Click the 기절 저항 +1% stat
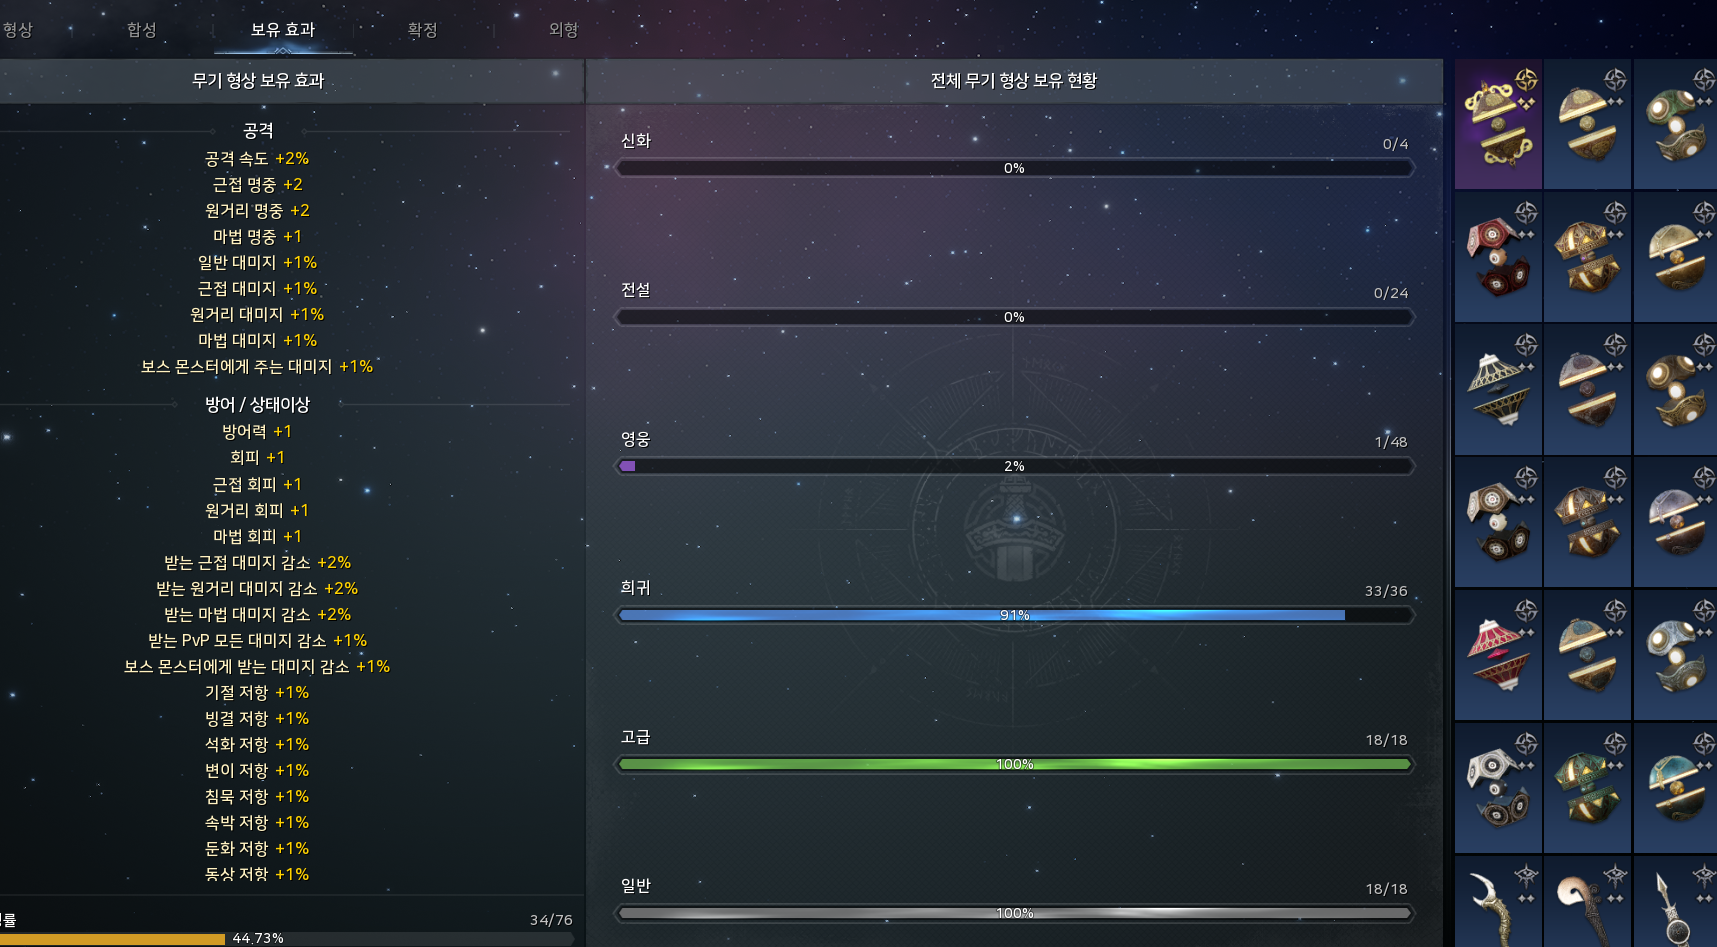 click(257, 693)
